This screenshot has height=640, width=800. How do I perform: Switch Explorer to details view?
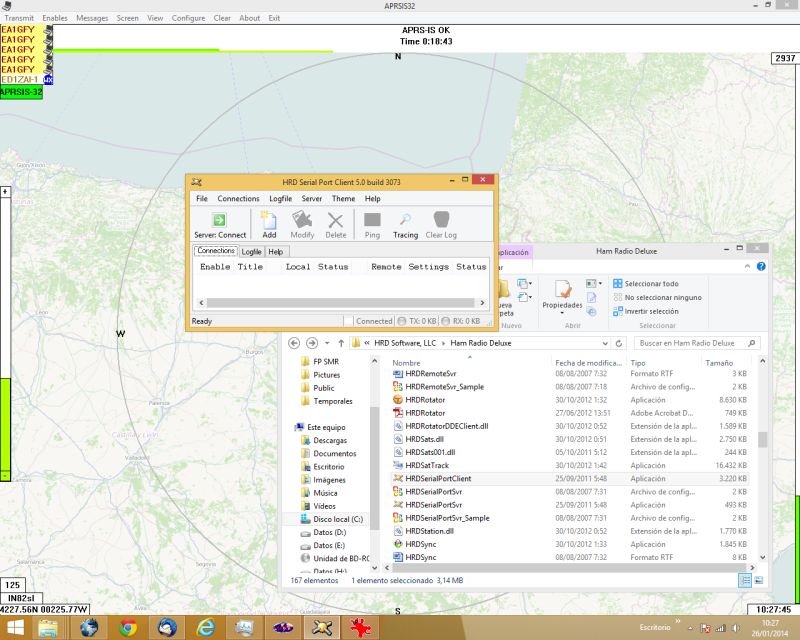[x=745, y=580]
